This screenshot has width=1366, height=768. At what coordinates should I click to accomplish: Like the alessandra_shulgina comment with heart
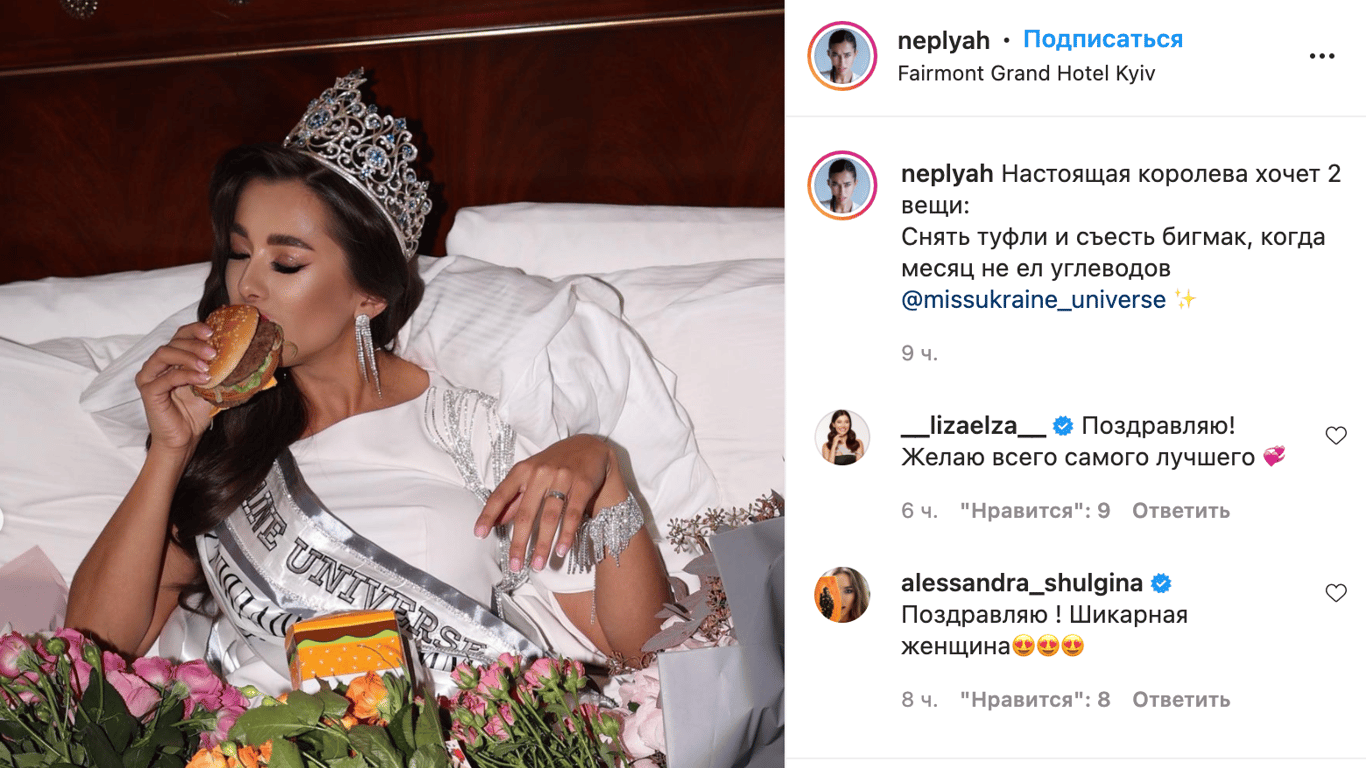pyautogui.click(x=1336, y=593)
